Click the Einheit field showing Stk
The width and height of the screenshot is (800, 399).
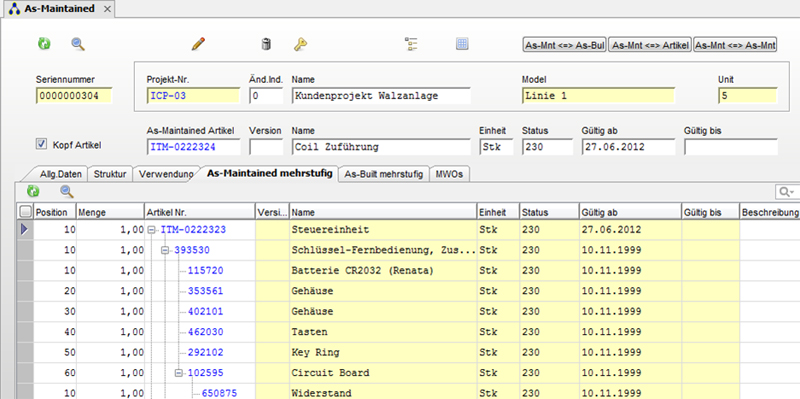pos(496,147)
